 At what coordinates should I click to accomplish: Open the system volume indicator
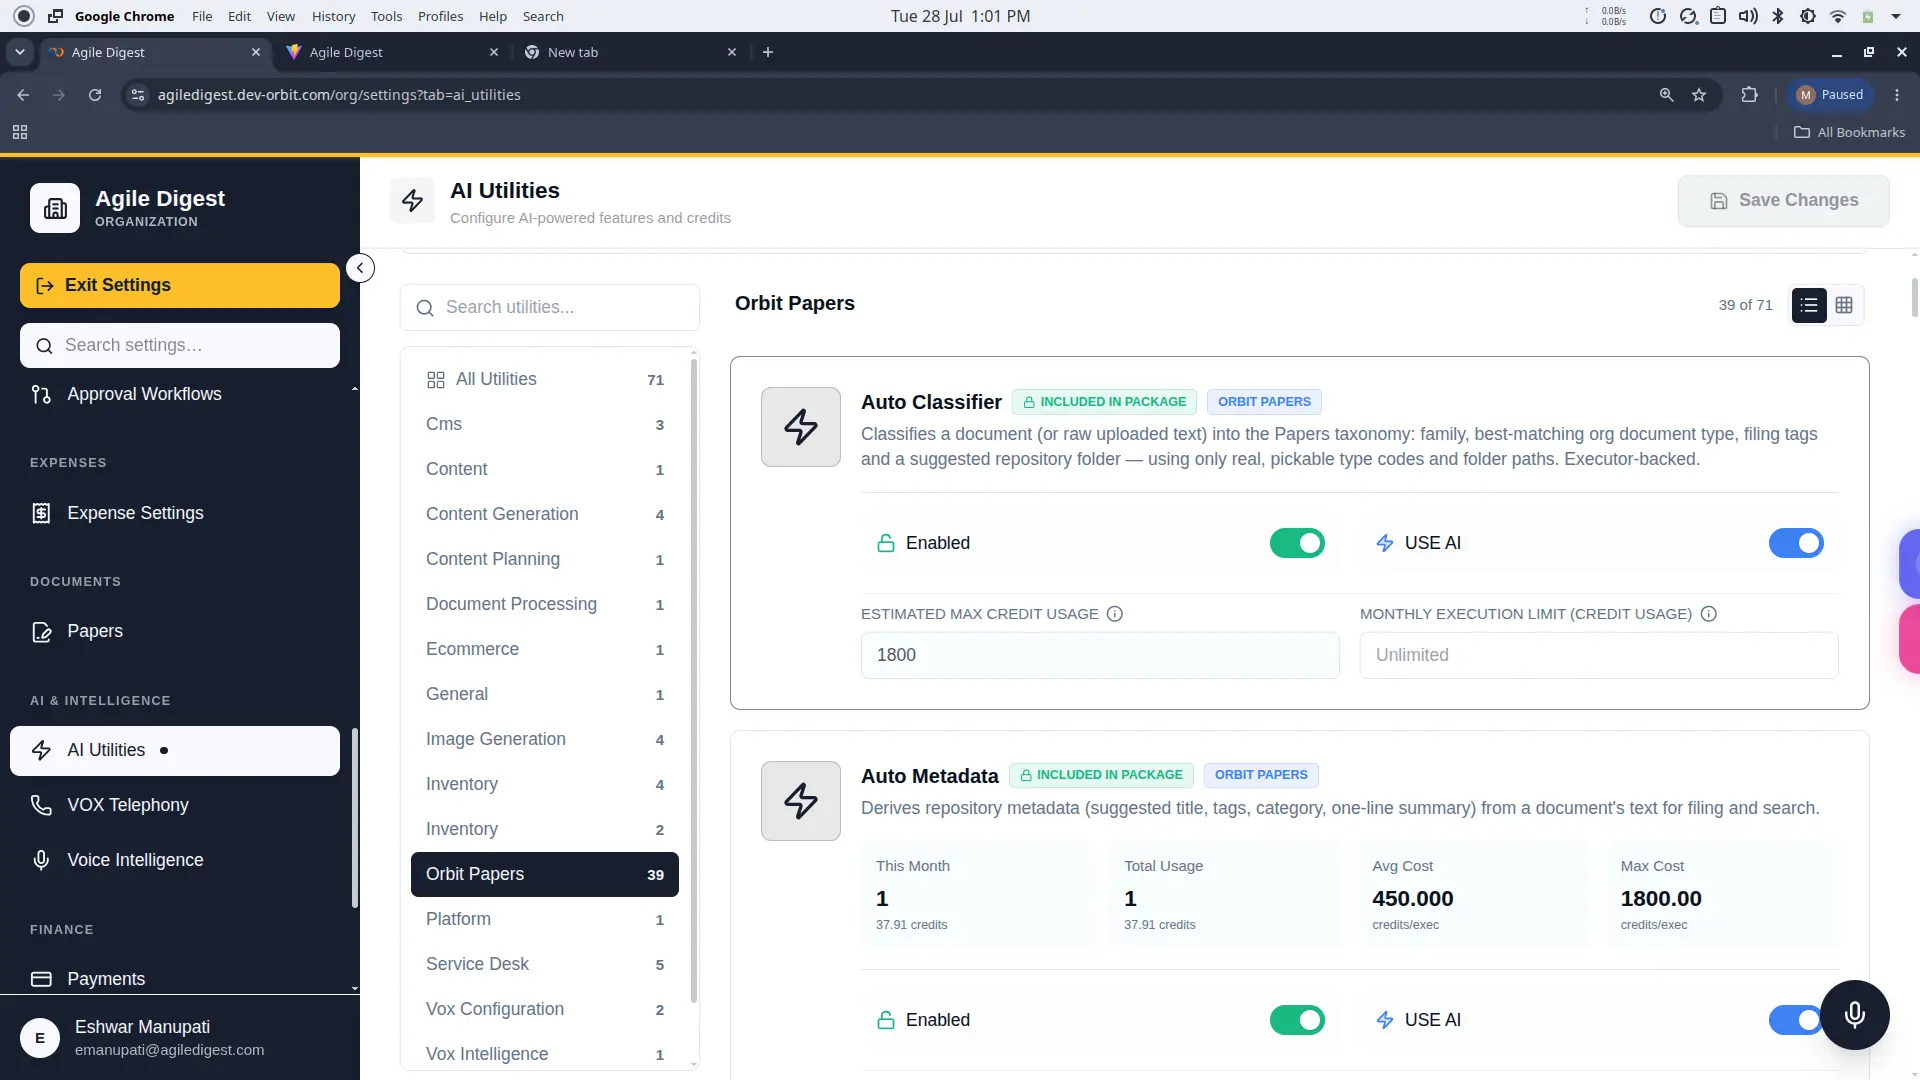point(1748,16)
